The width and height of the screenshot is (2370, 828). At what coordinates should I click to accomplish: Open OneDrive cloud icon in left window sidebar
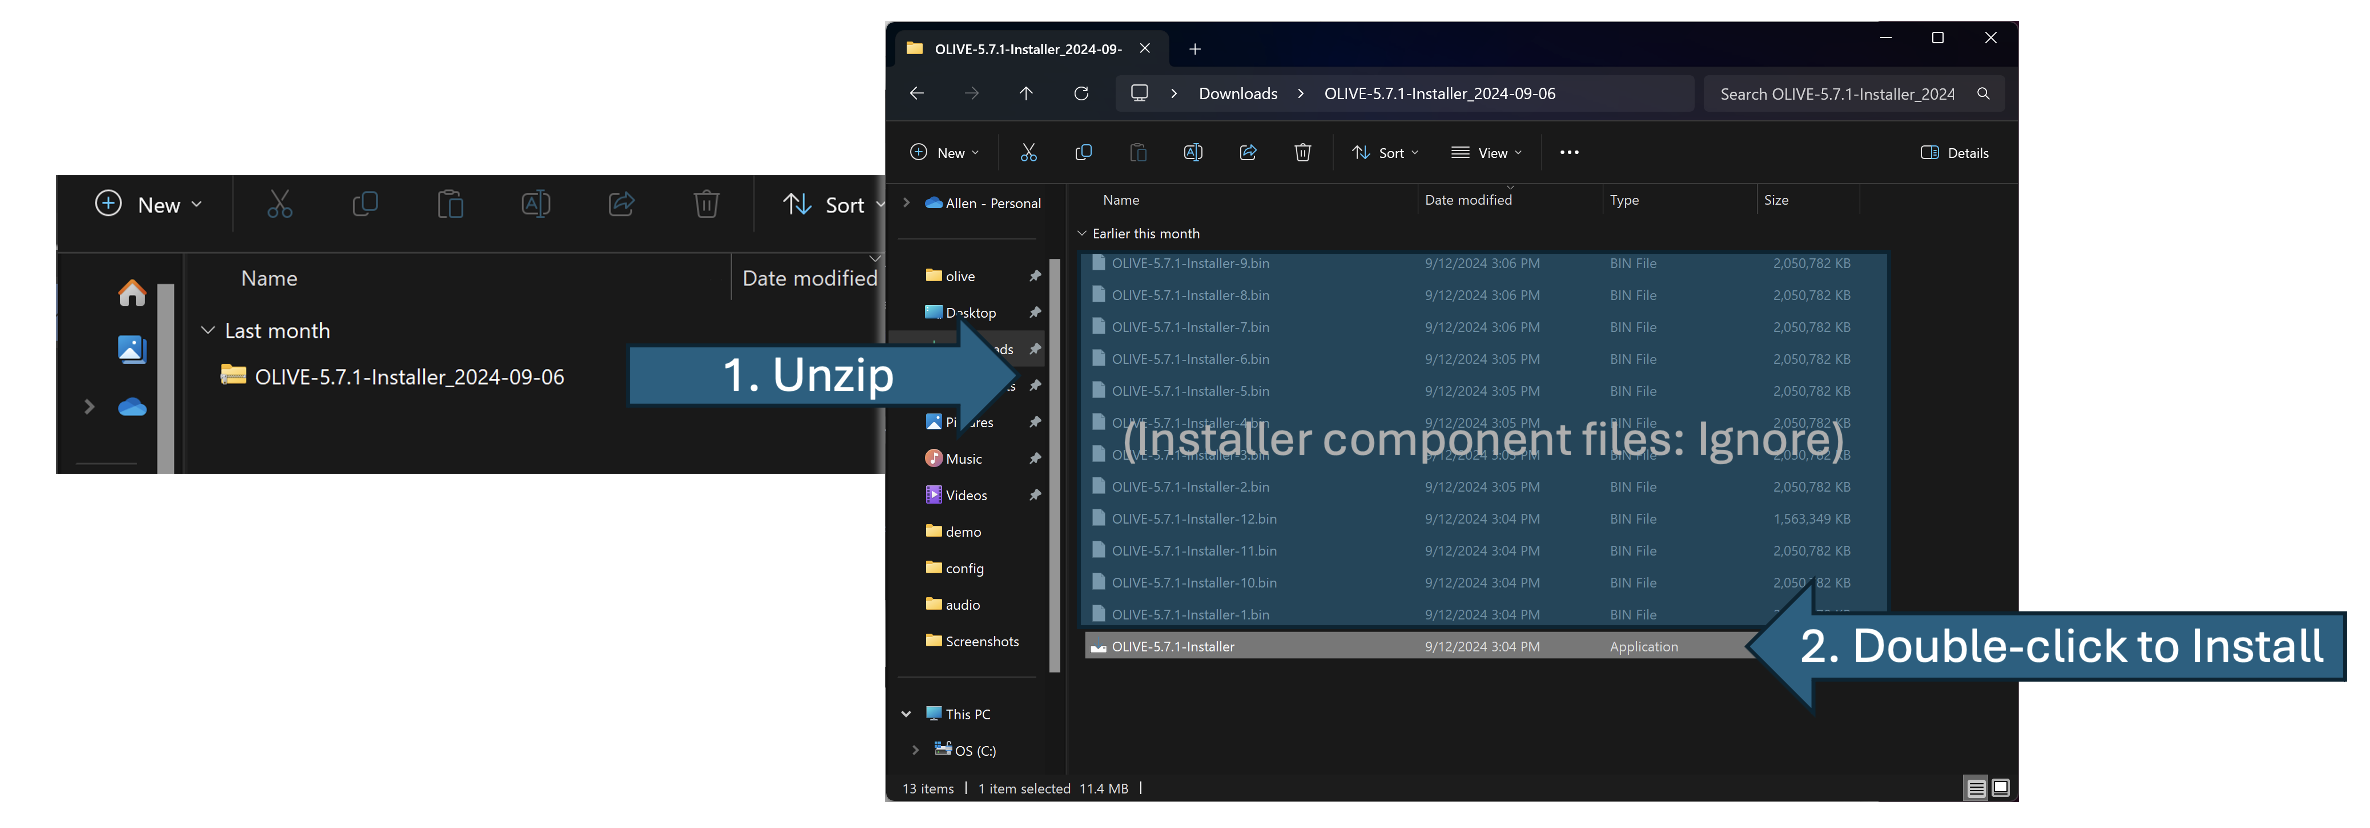132,407
